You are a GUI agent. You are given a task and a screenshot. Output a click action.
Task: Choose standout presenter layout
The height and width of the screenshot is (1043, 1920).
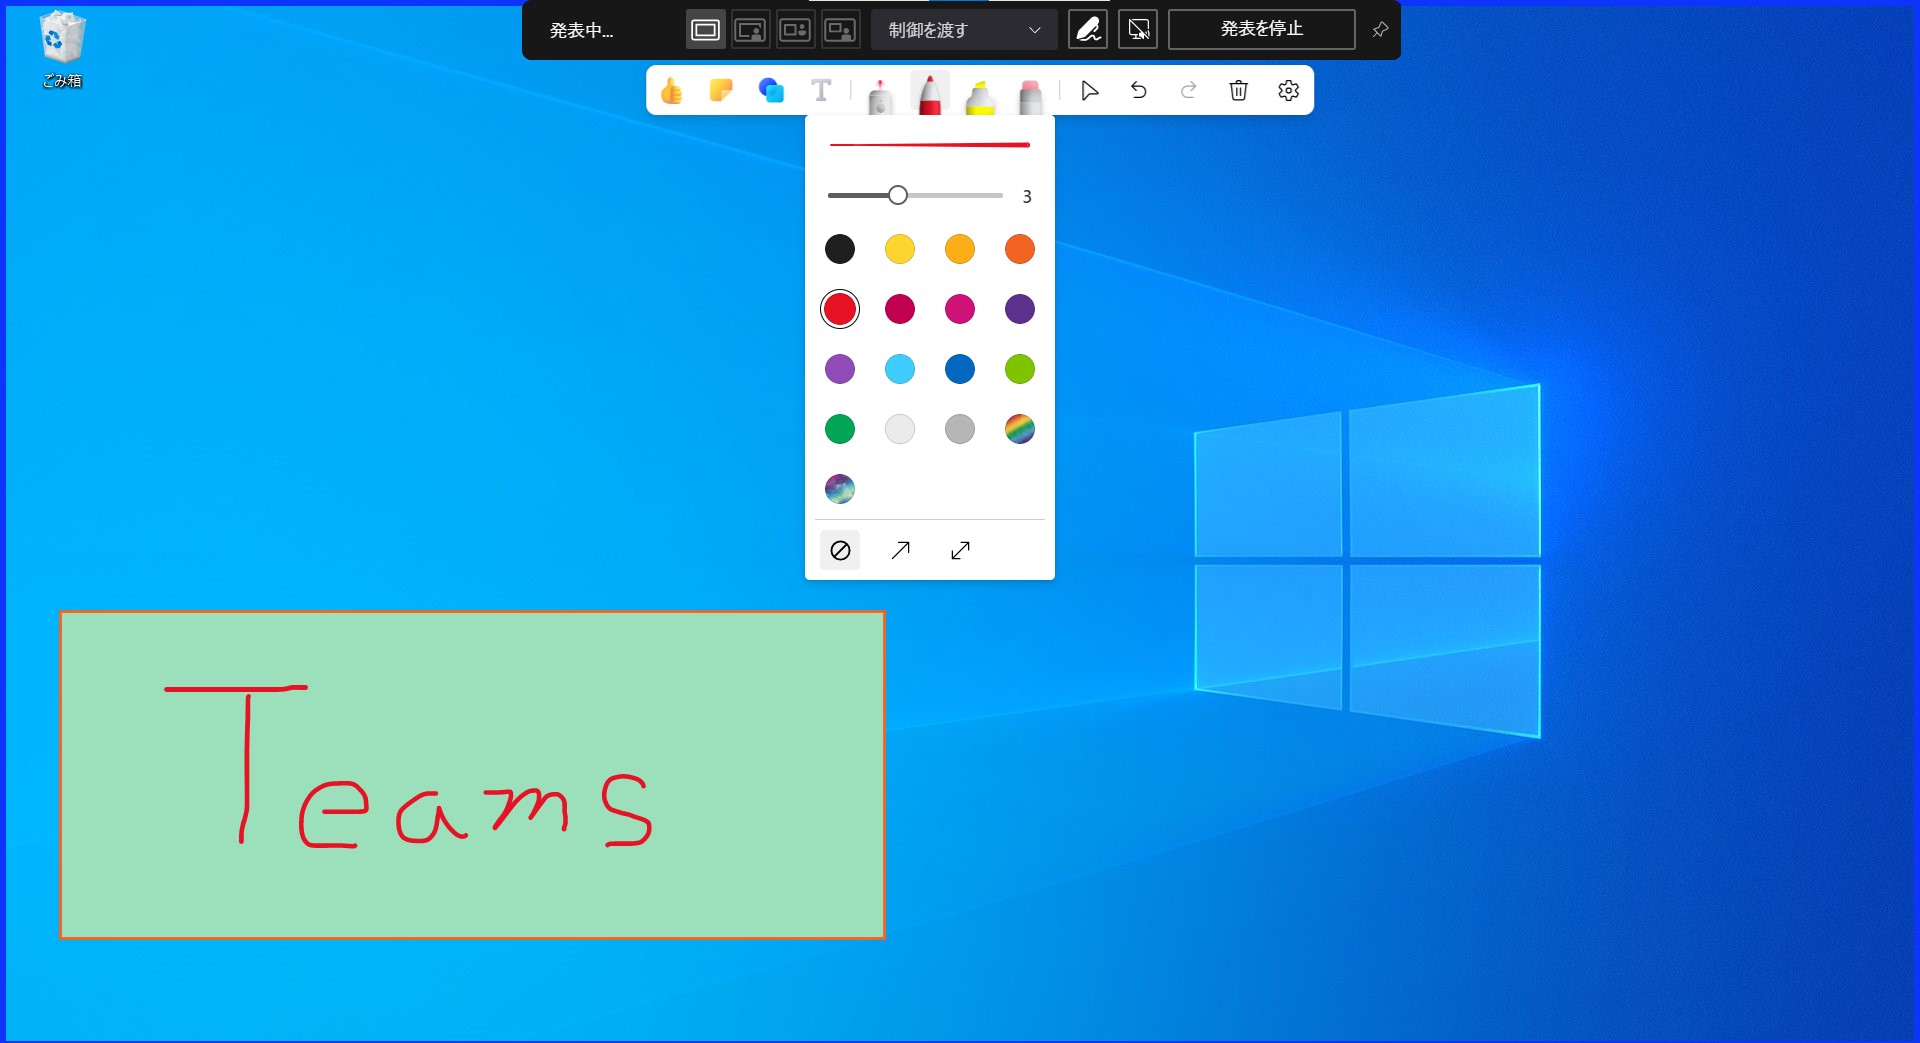(750, 30)
